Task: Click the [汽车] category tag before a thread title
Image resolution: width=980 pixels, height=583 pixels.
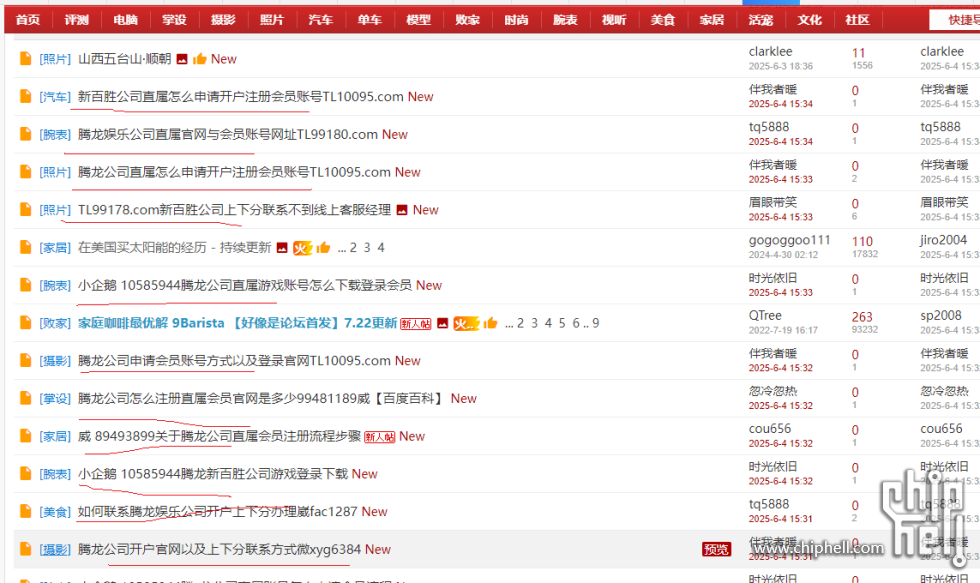Action: (55, 97)
